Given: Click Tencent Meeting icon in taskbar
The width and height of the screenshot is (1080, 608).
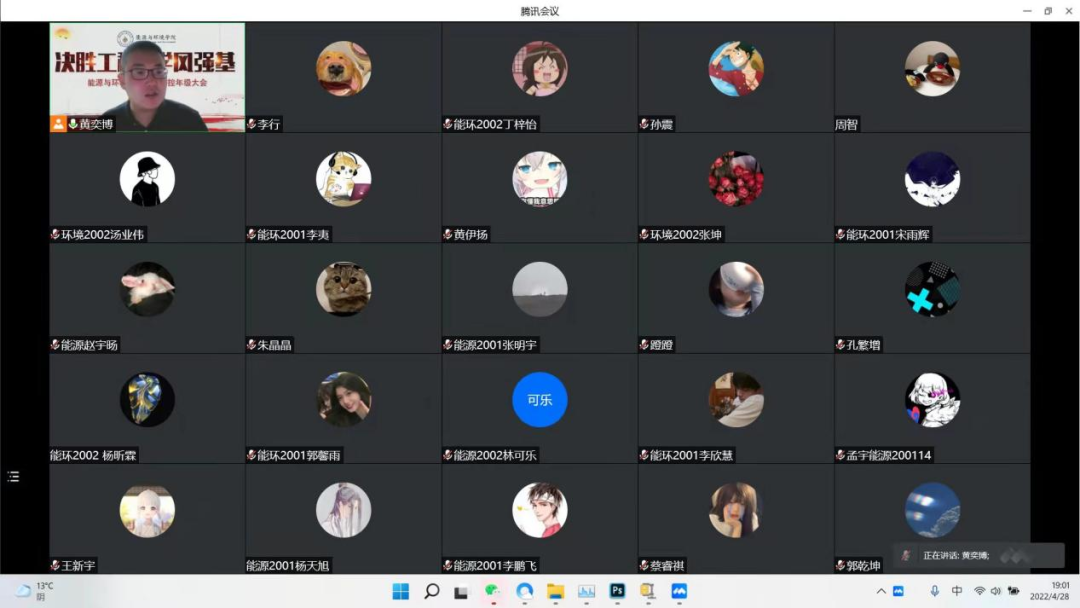Looking at the screenshot, I should click(x=679, y=591).
